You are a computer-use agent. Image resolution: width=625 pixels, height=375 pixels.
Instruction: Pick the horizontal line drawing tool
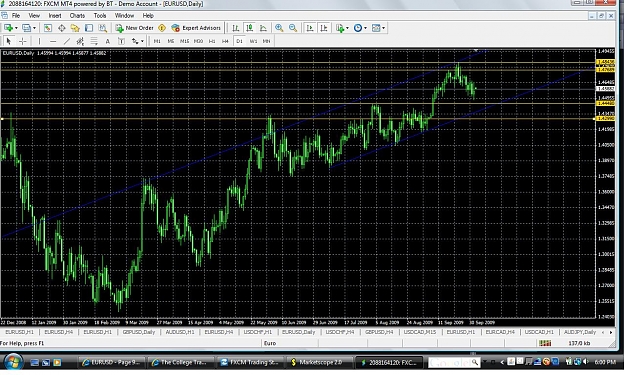tap(53, 41)
